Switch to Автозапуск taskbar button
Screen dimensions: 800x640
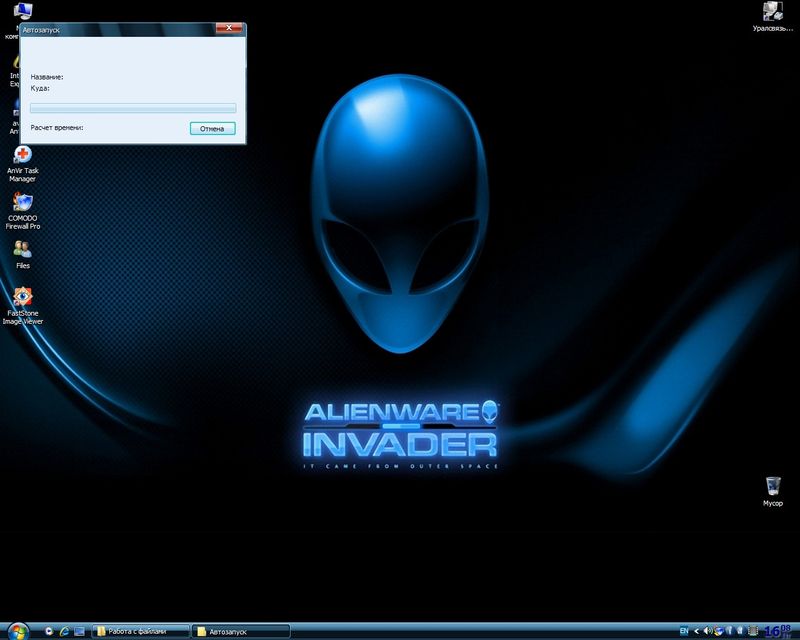point(241,632)
